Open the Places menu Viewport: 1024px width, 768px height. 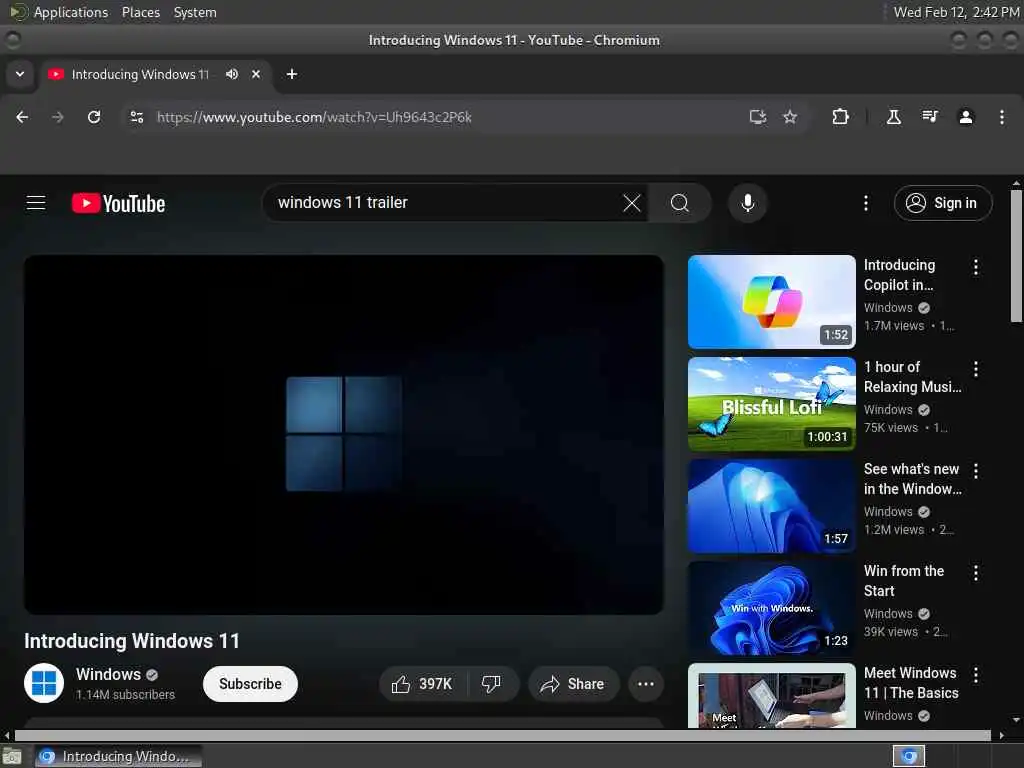tap(141, 12)
